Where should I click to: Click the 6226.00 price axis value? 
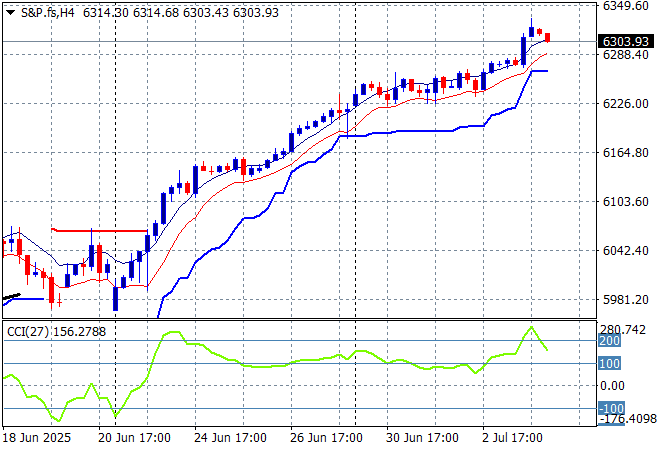tap(625, 104)
